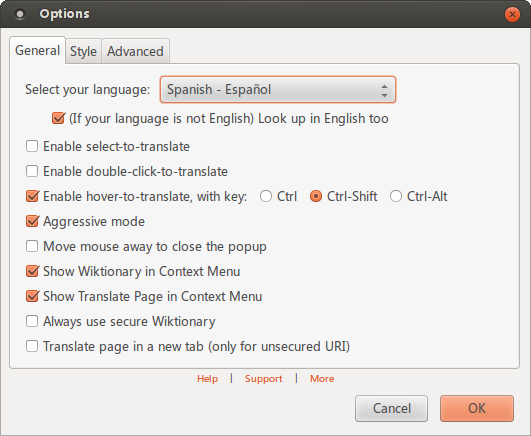Screen dimensions: 531x436
Task: Select the Ctrl-Alt radio button
Action: [396, 196]
